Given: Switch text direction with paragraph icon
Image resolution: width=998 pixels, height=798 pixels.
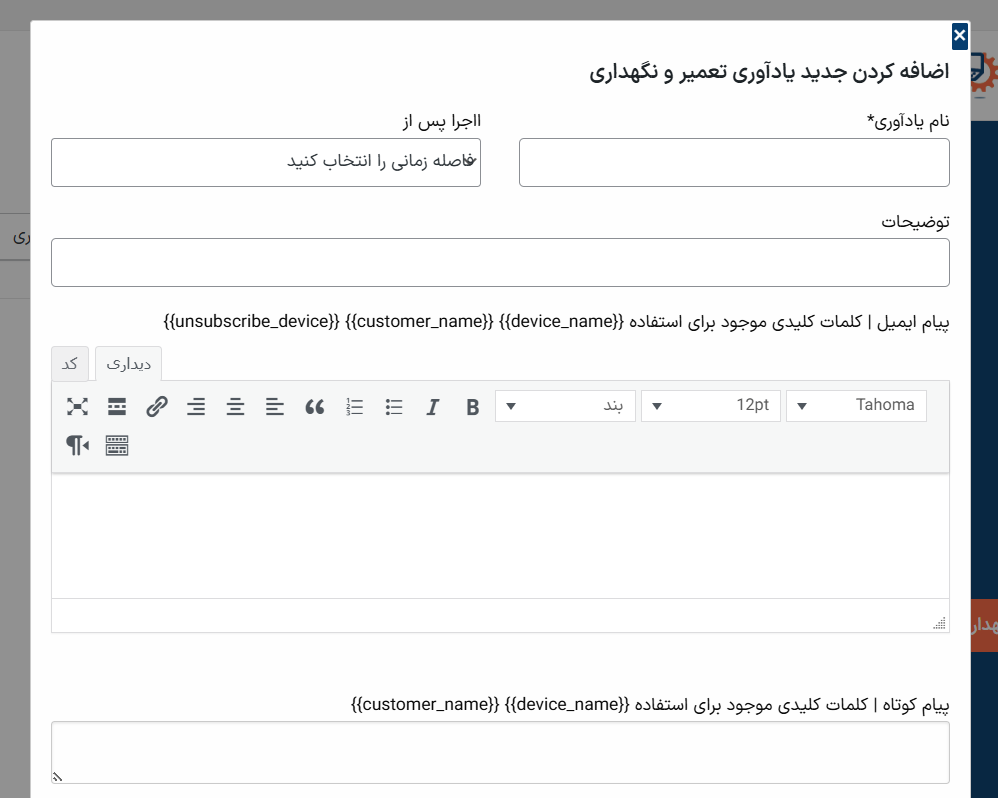Looking at the screenshot, I should tap(77, 445).
